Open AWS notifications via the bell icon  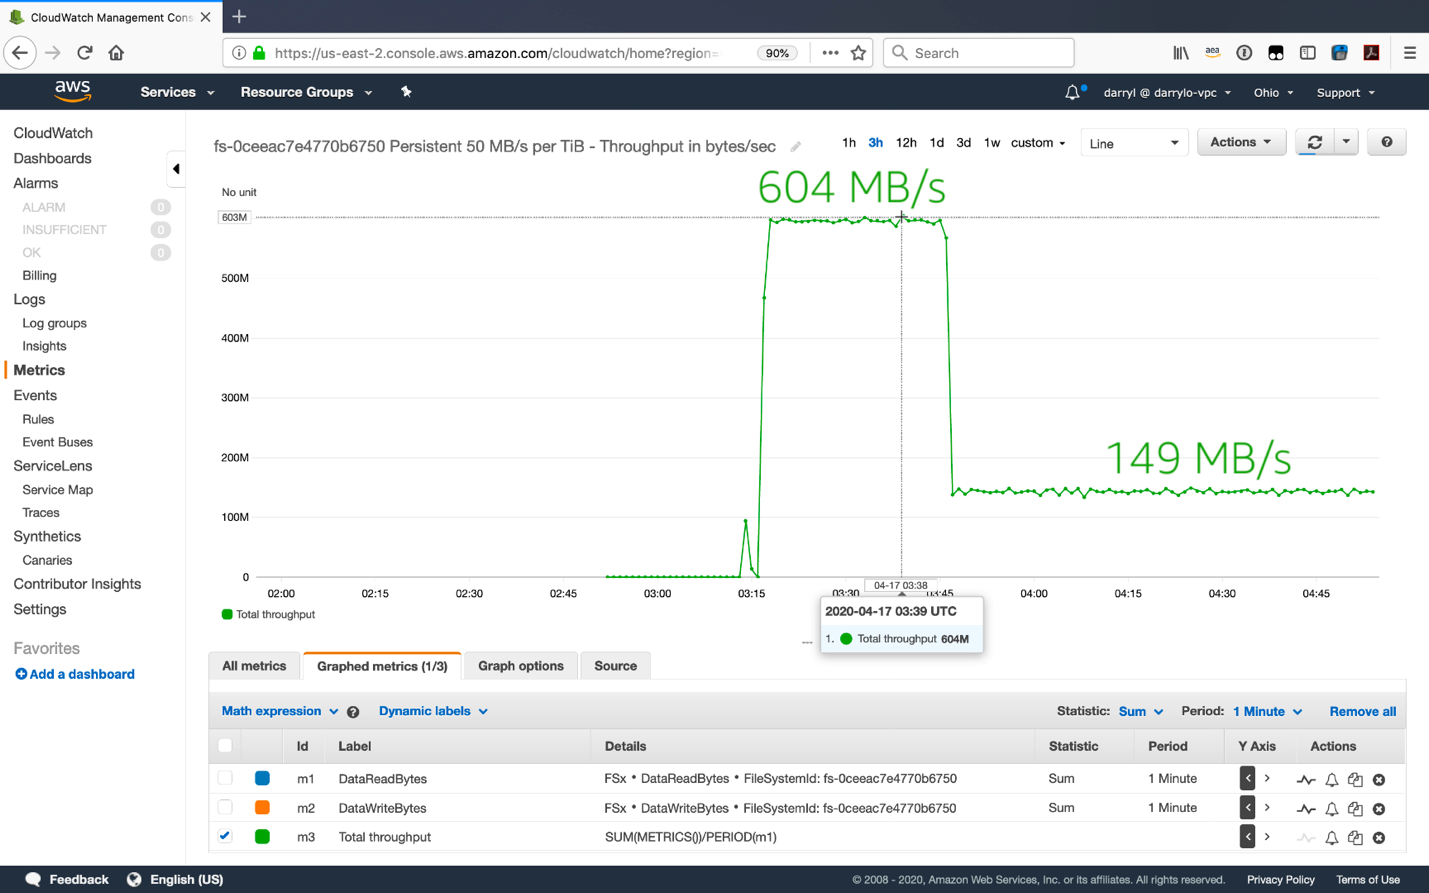coord(1071,91)
